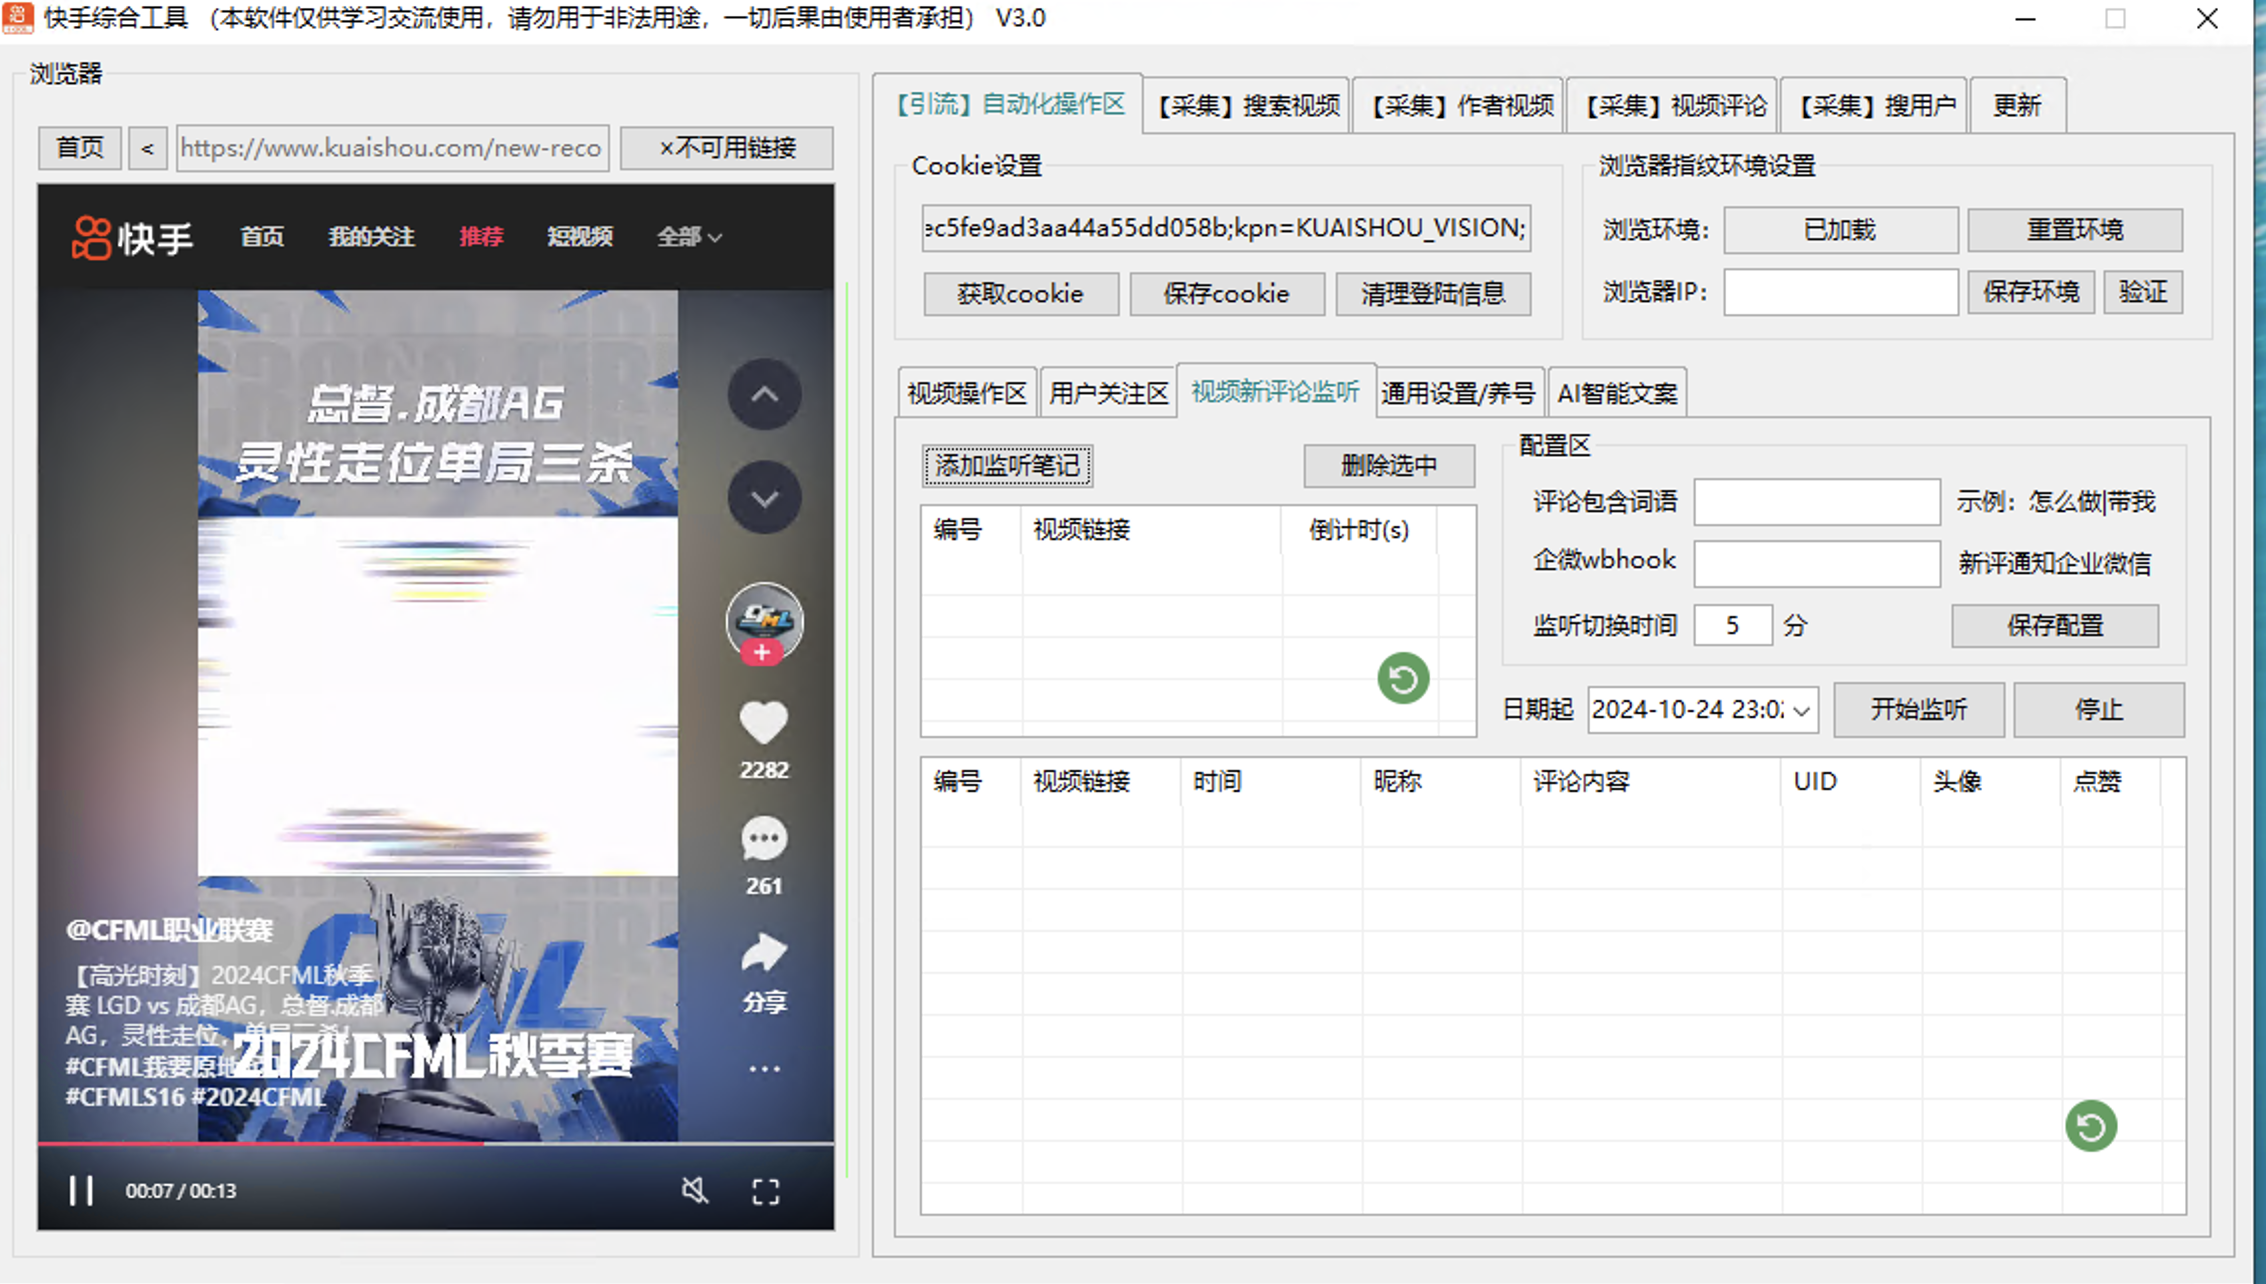Go to previous video with up chevron

(764, 396)
